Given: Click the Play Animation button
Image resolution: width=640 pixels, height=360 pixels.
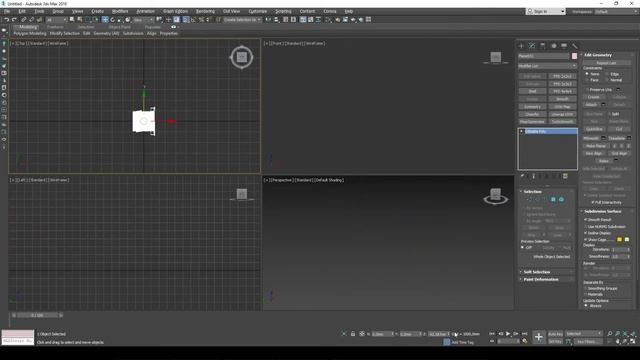Looking at the screenshot, I should pos(508,334).
